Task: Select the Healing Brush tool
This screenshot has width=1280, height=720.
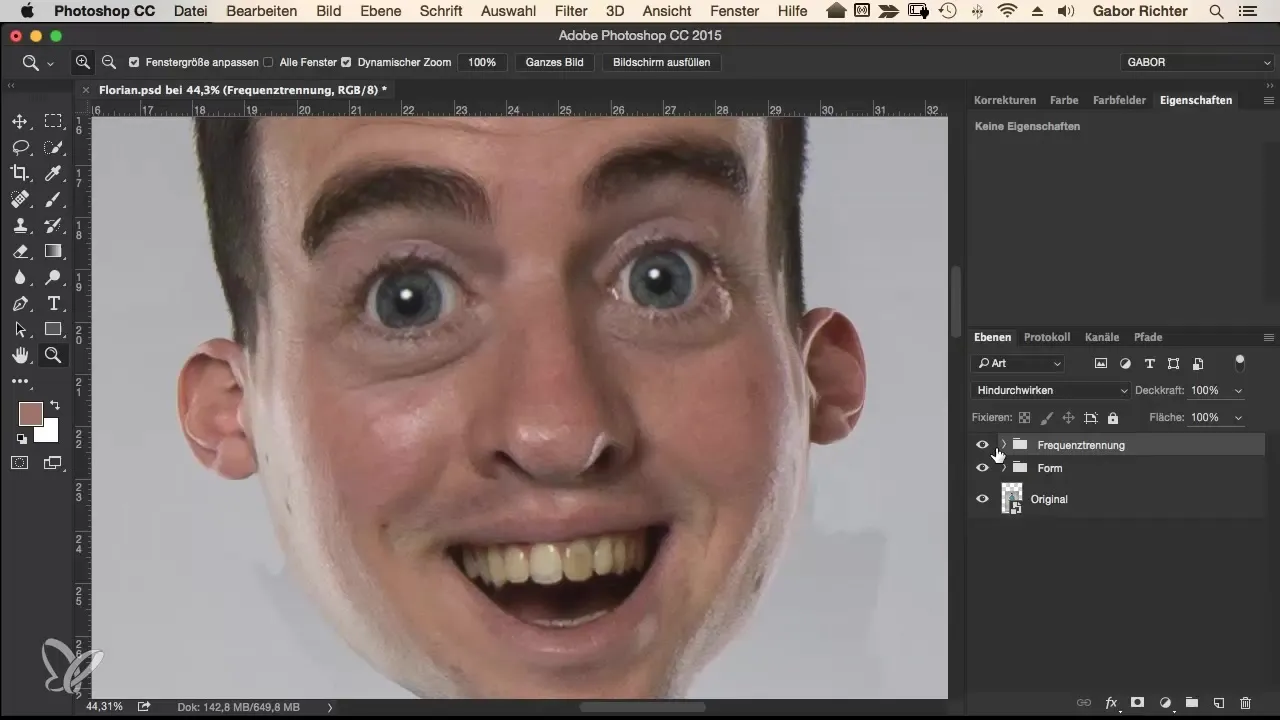Action: tap(20, 200)
